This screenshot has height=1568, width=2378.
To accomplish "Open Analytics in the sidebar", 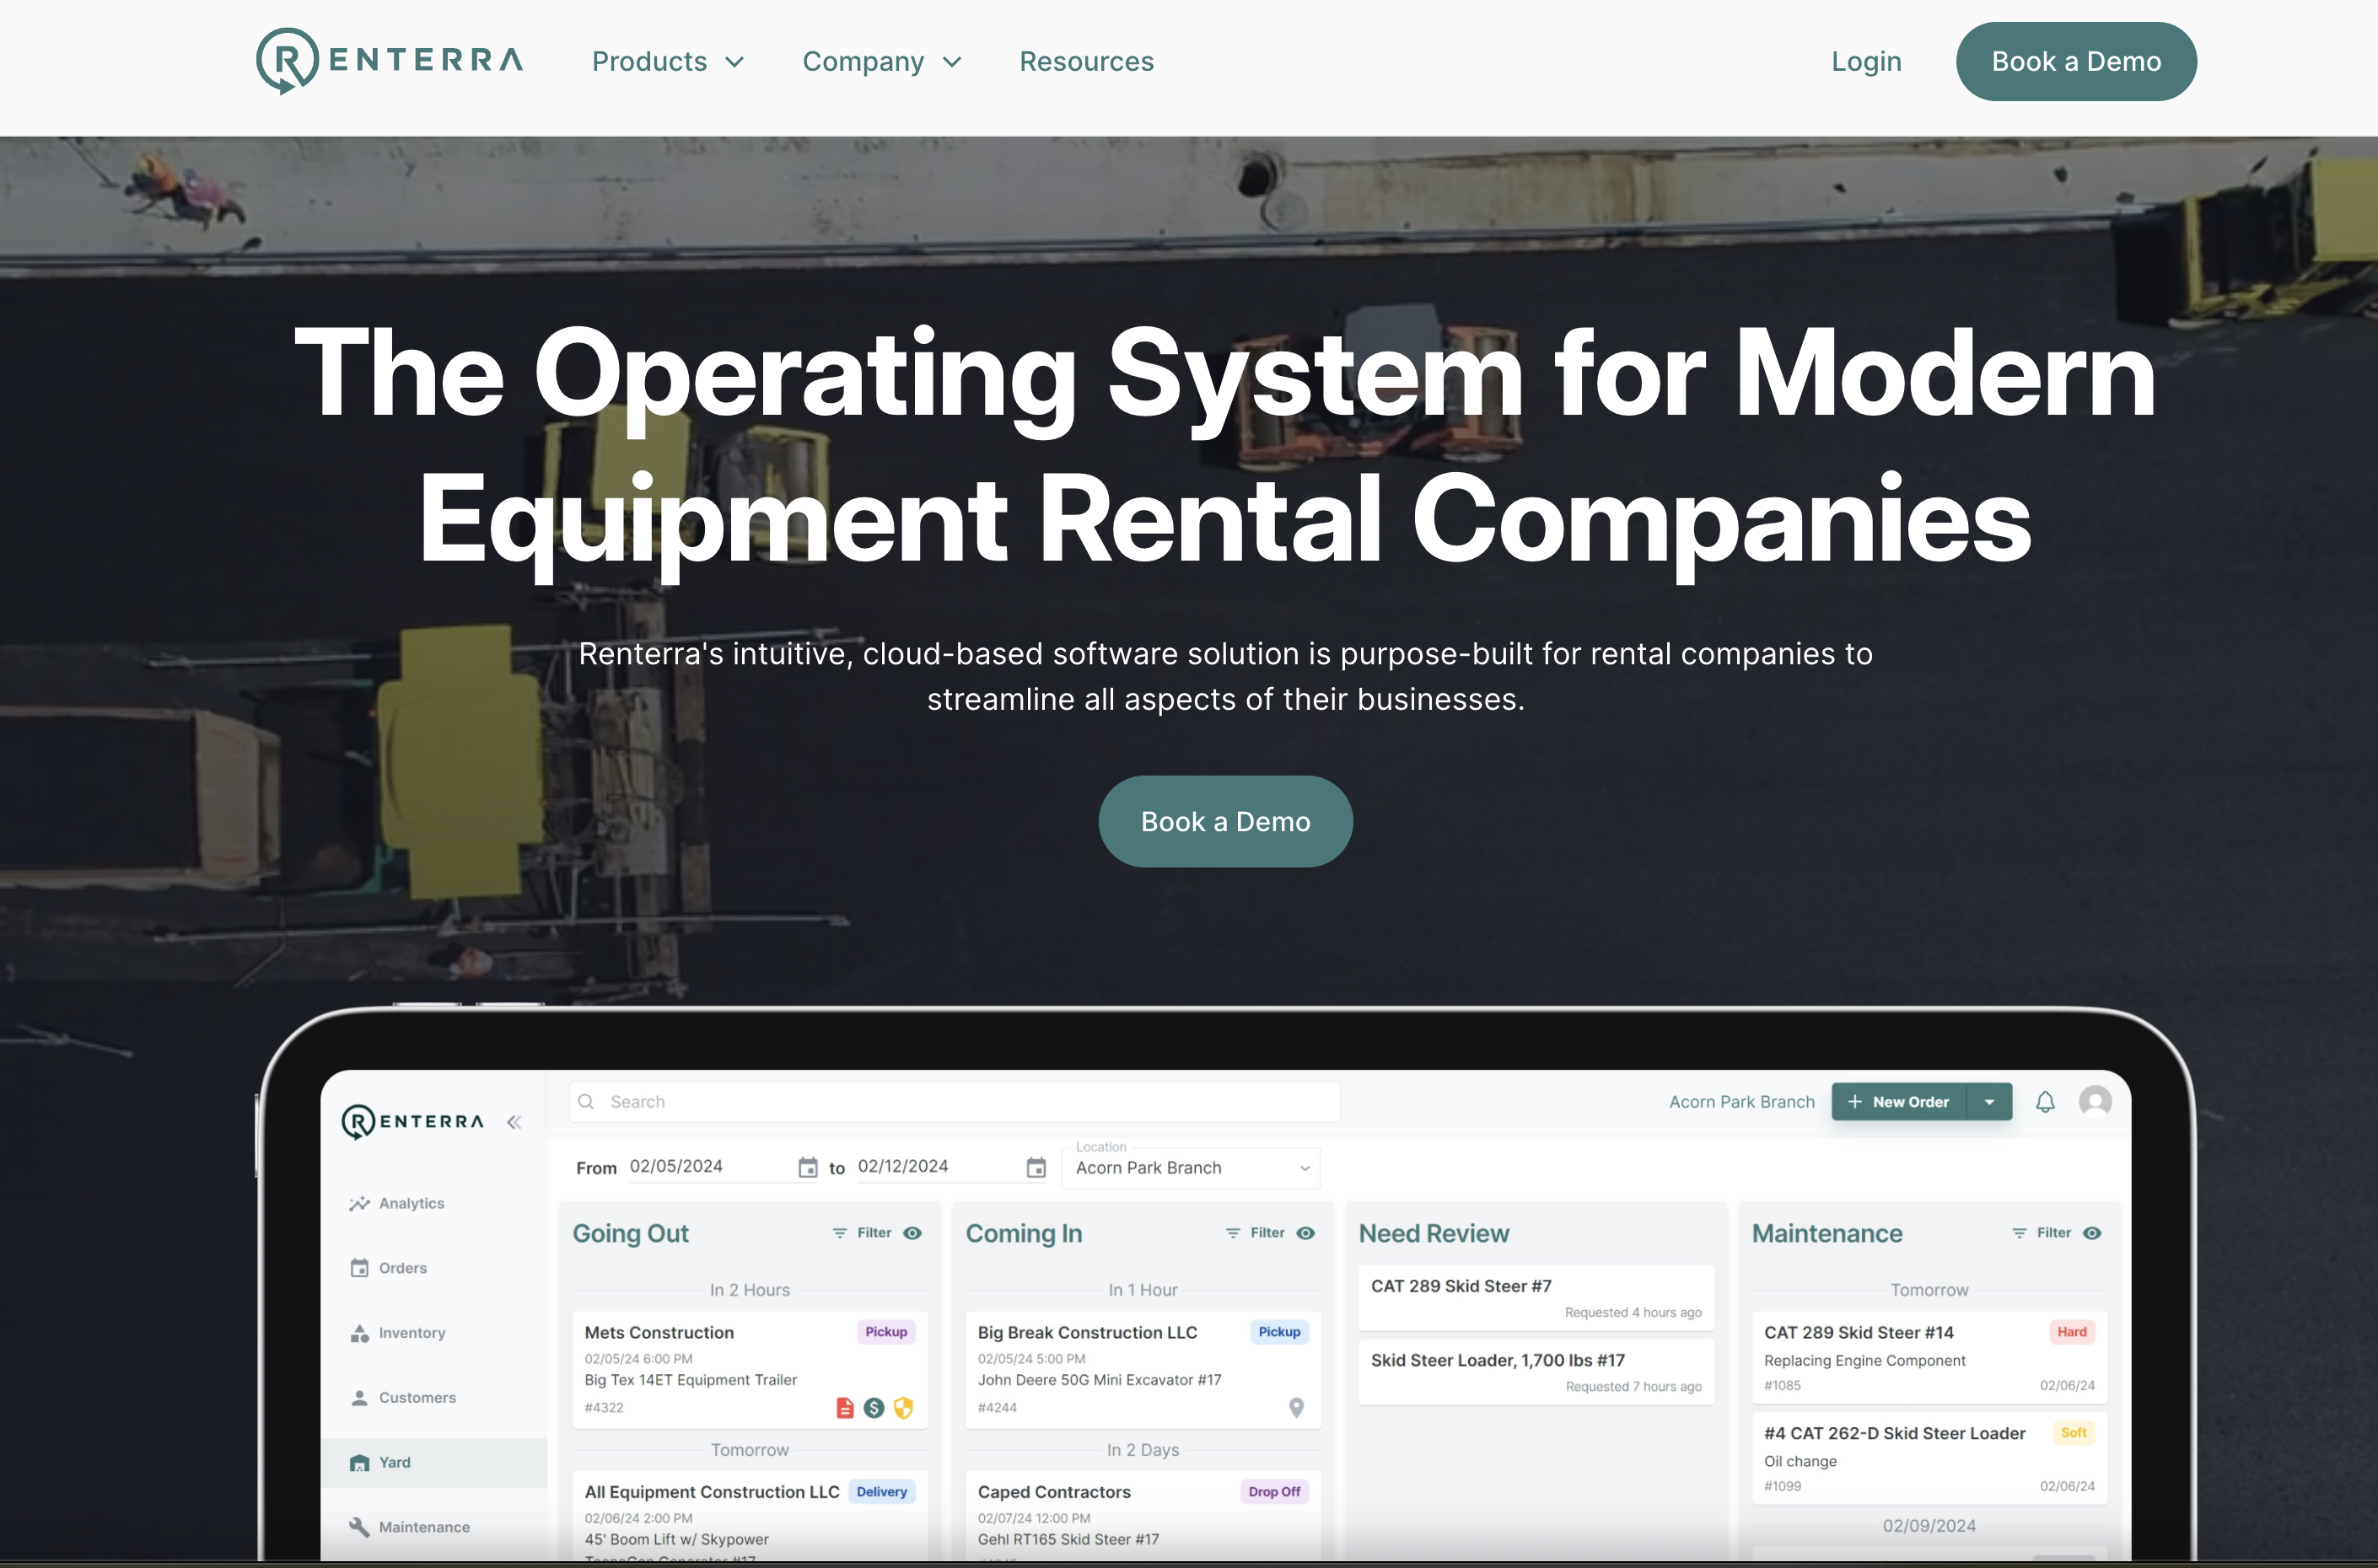I will (x=433, y=1203).
